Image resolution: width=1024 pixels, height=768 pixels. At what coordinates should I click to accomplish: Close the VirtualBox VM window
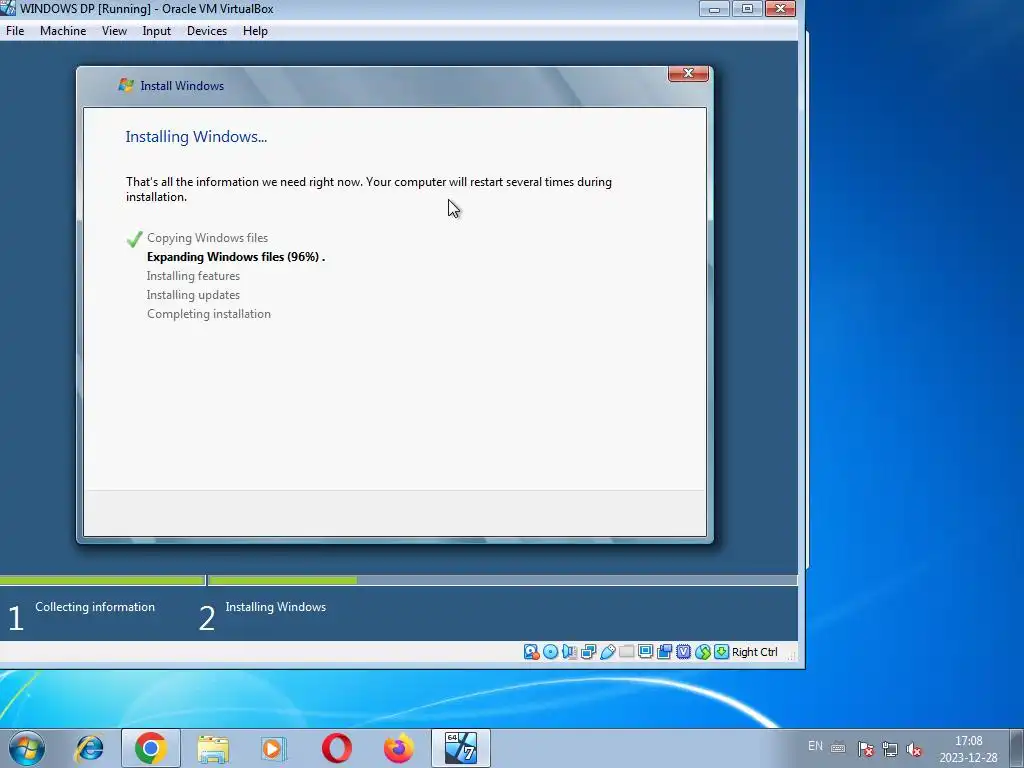[780, 8]
